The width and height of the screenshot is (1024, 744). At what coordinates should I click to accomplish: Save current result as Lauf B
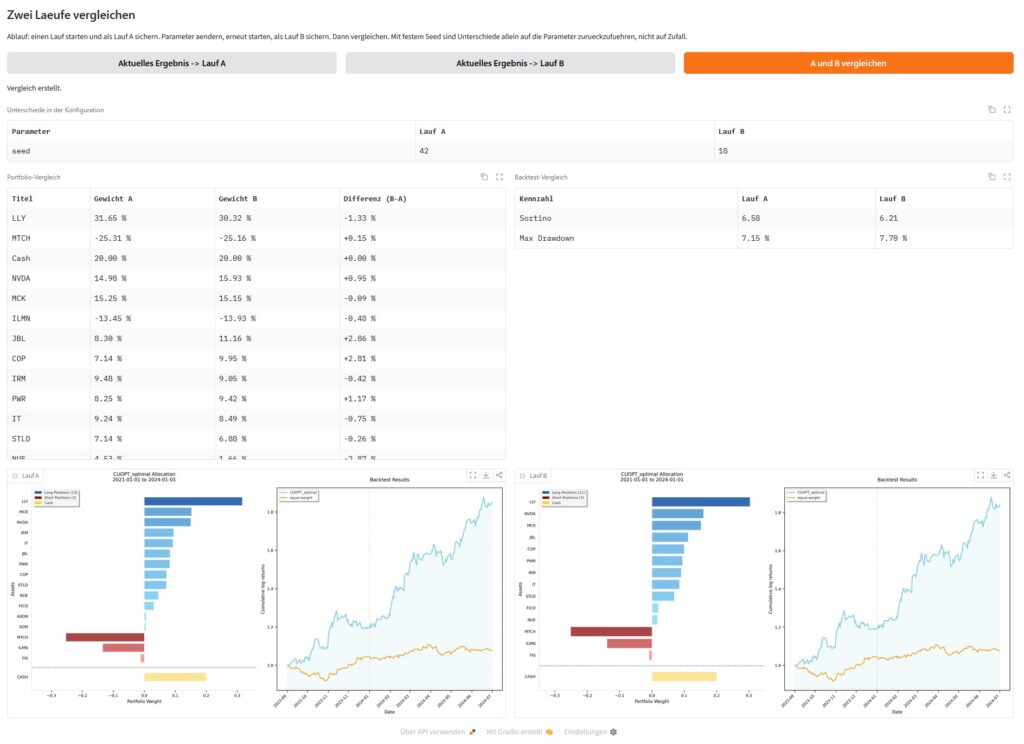pos(510,63)
